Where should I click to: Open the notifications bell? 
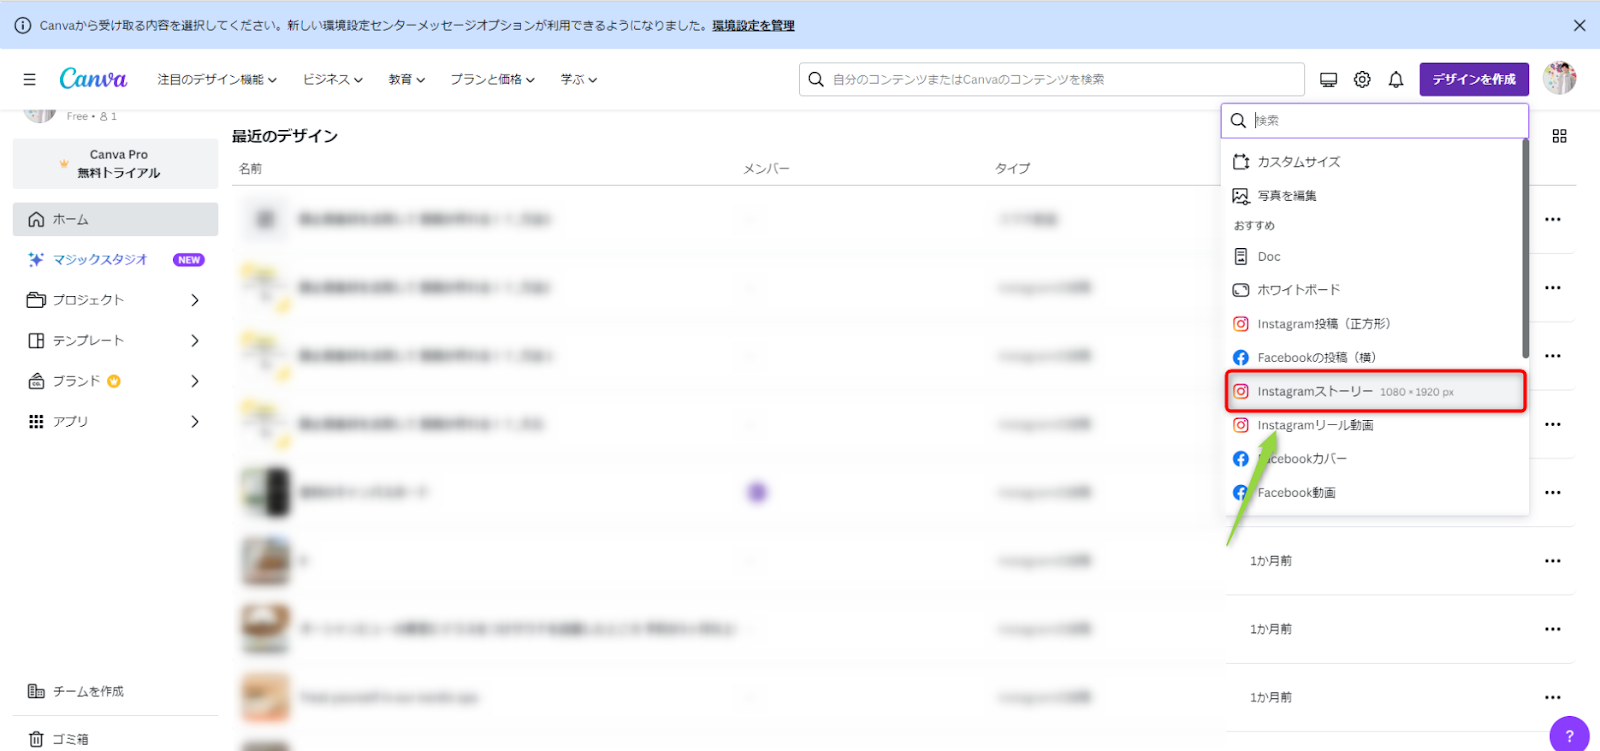[x=1396, y=79]
